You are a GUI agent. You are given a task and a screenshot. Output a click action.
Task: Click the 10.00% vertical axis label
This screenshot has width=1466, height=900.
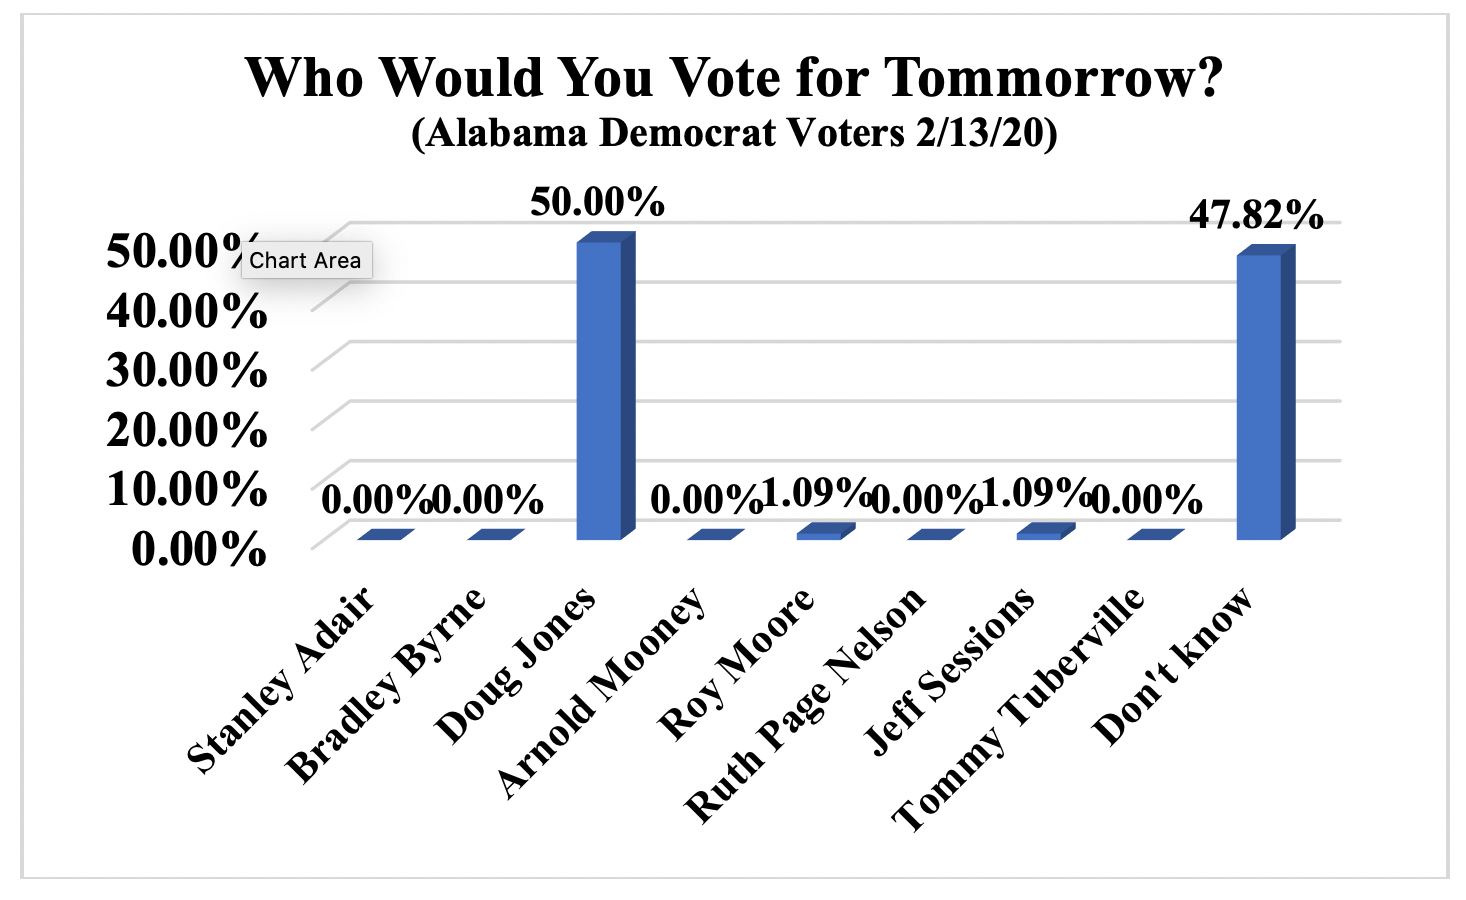coord(186,490)
